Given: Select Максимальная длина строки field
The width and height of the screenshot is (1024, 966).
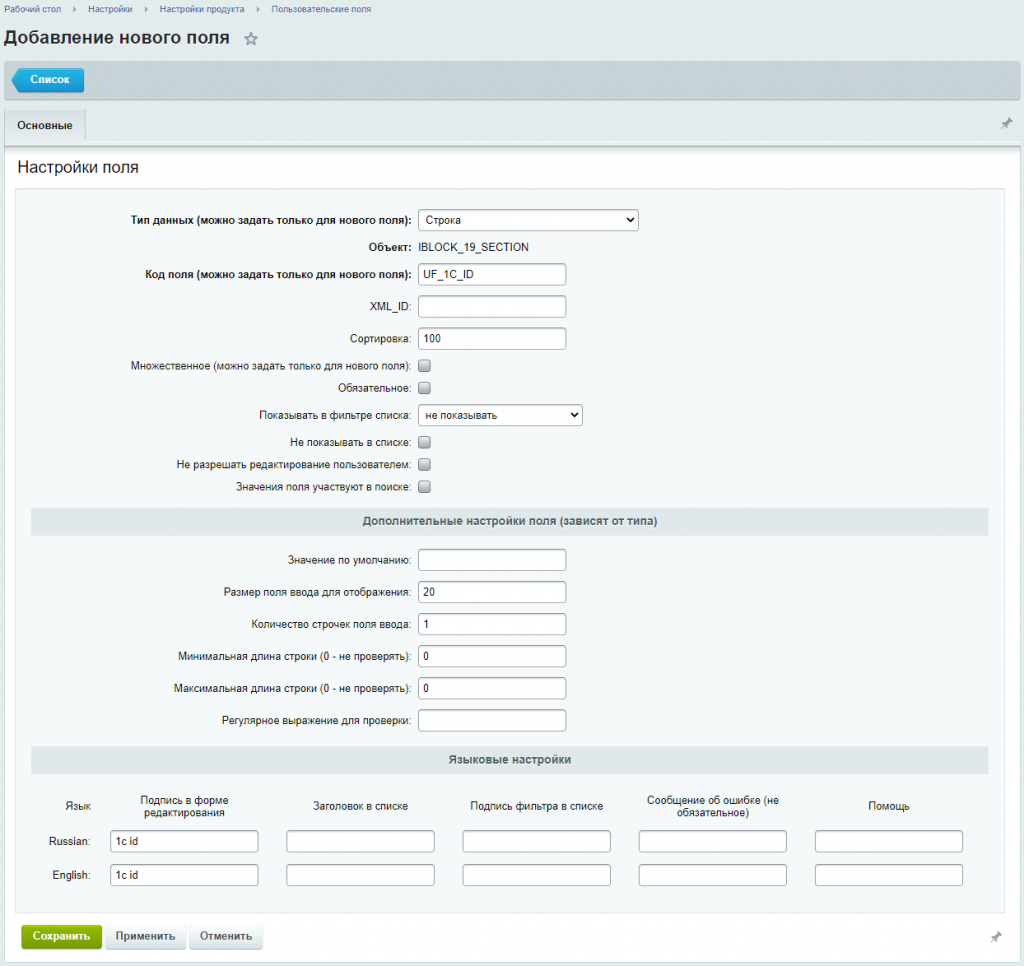Looking at the screenshot, I should click(x=492, y=688).
